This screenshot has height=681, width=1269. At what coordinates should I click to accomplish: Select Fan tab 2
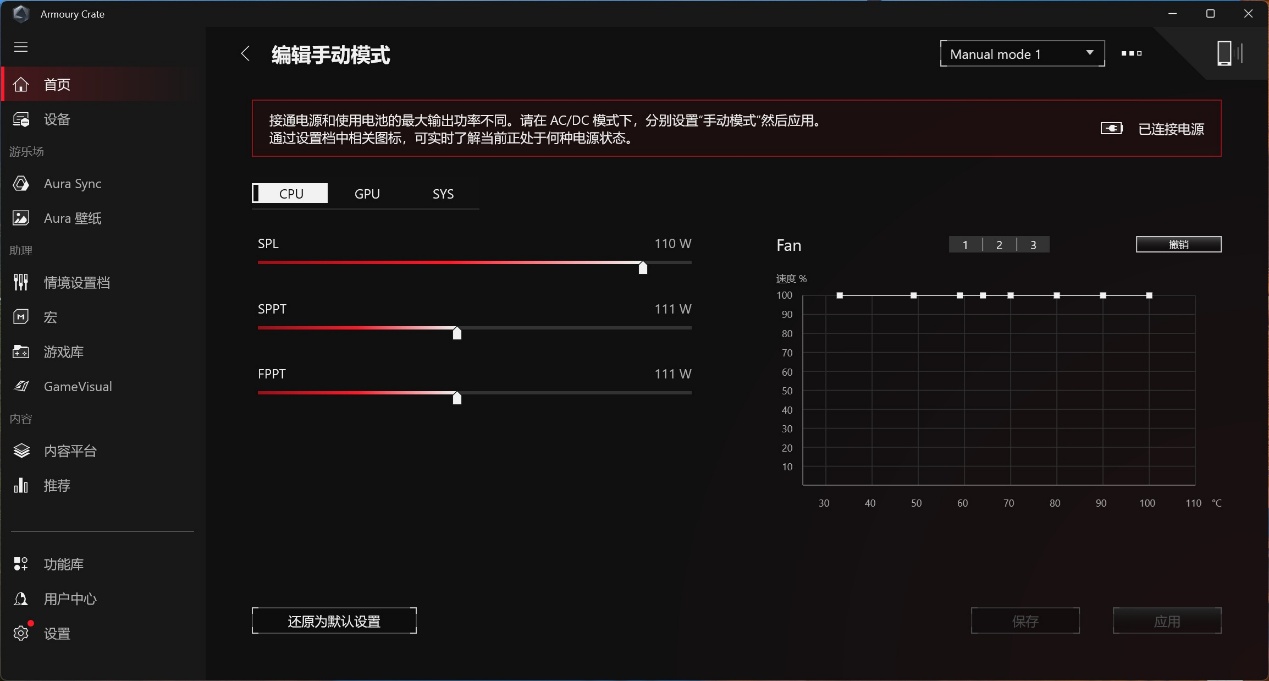click(999, 245)
